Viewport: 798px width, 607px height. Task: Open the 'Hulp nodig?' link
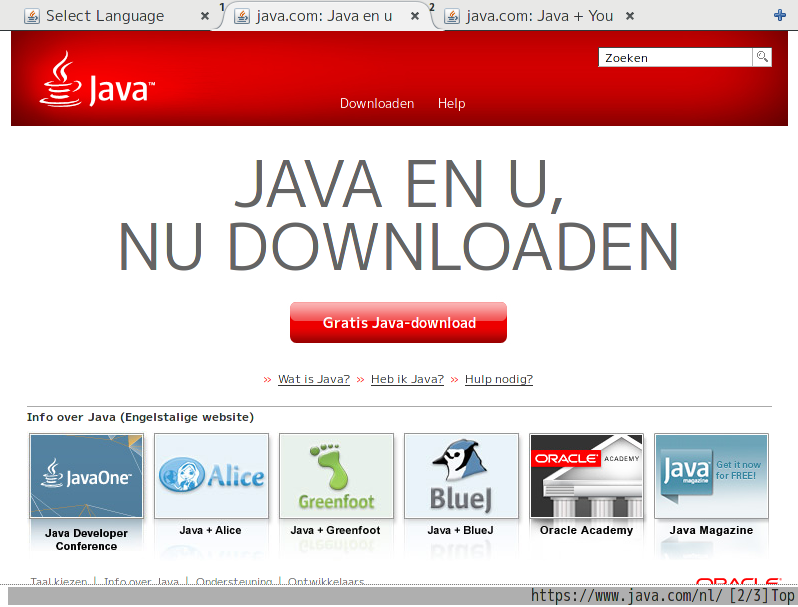coord(499,379)
